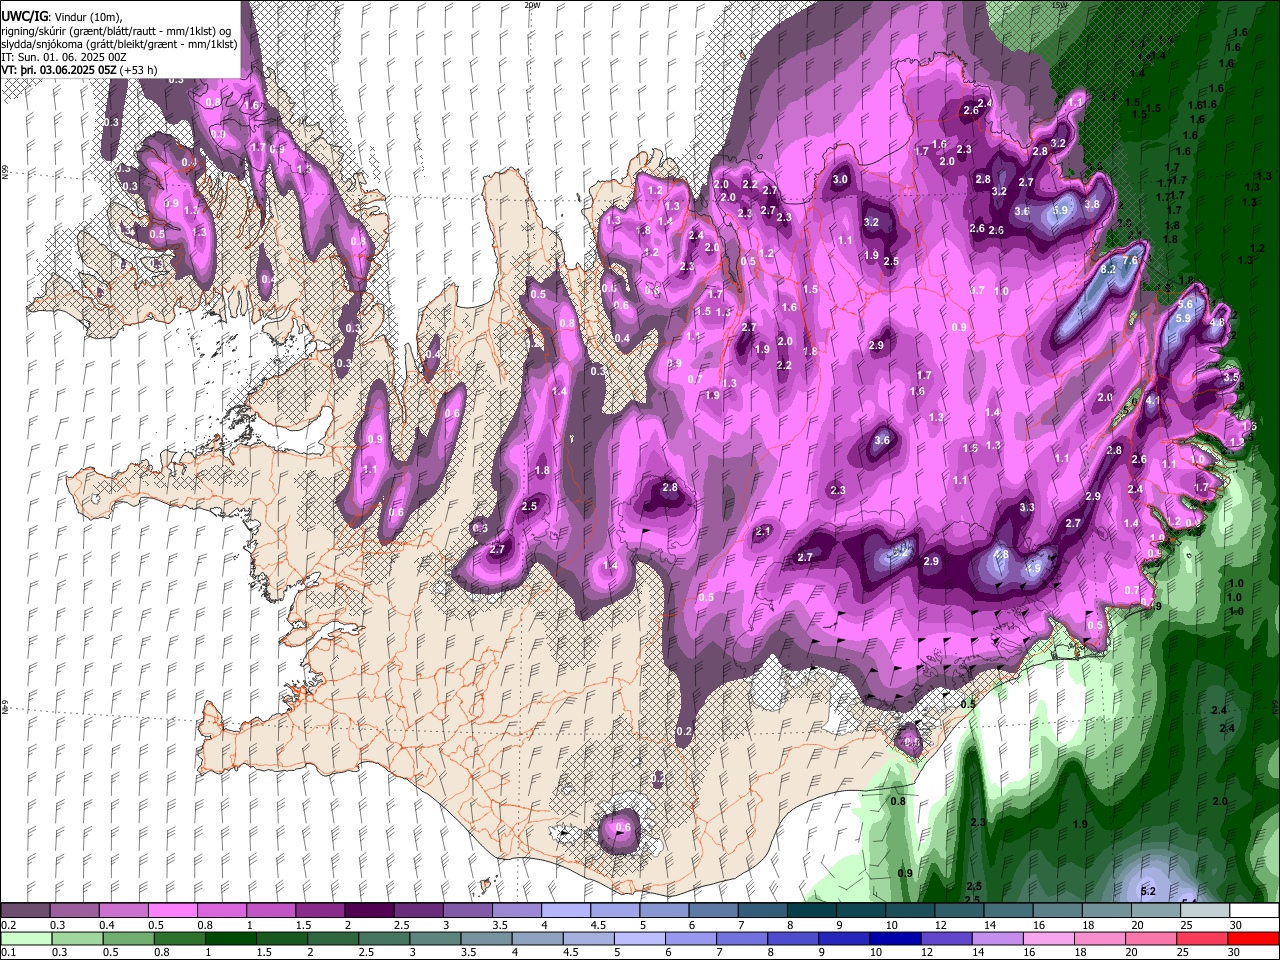Screen dimensions: 1280x960
Task: Select the red rain swatch labeled 30
Action: 1252,938
